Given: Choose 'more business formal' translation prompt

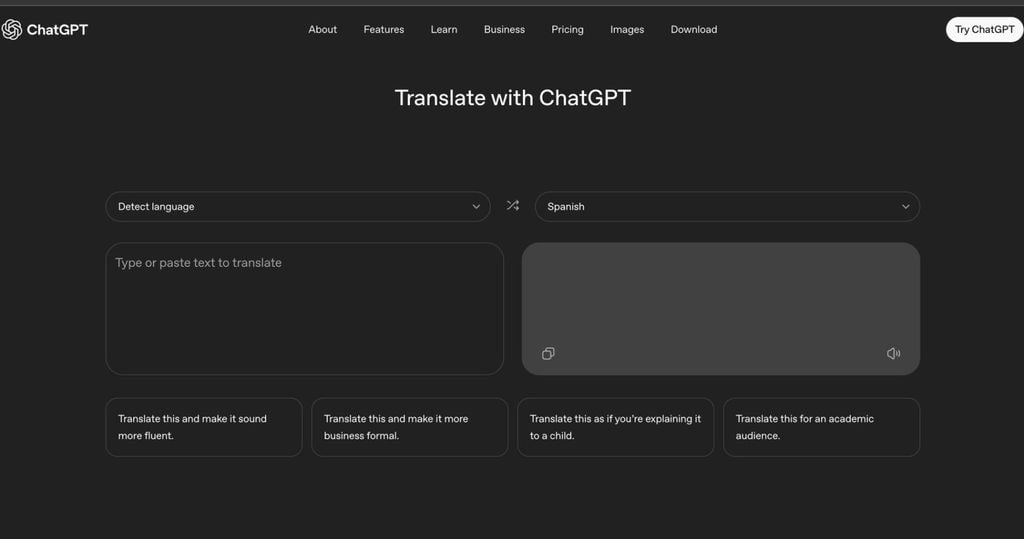Looking at the screenshot, I should [x=409, y=427].
